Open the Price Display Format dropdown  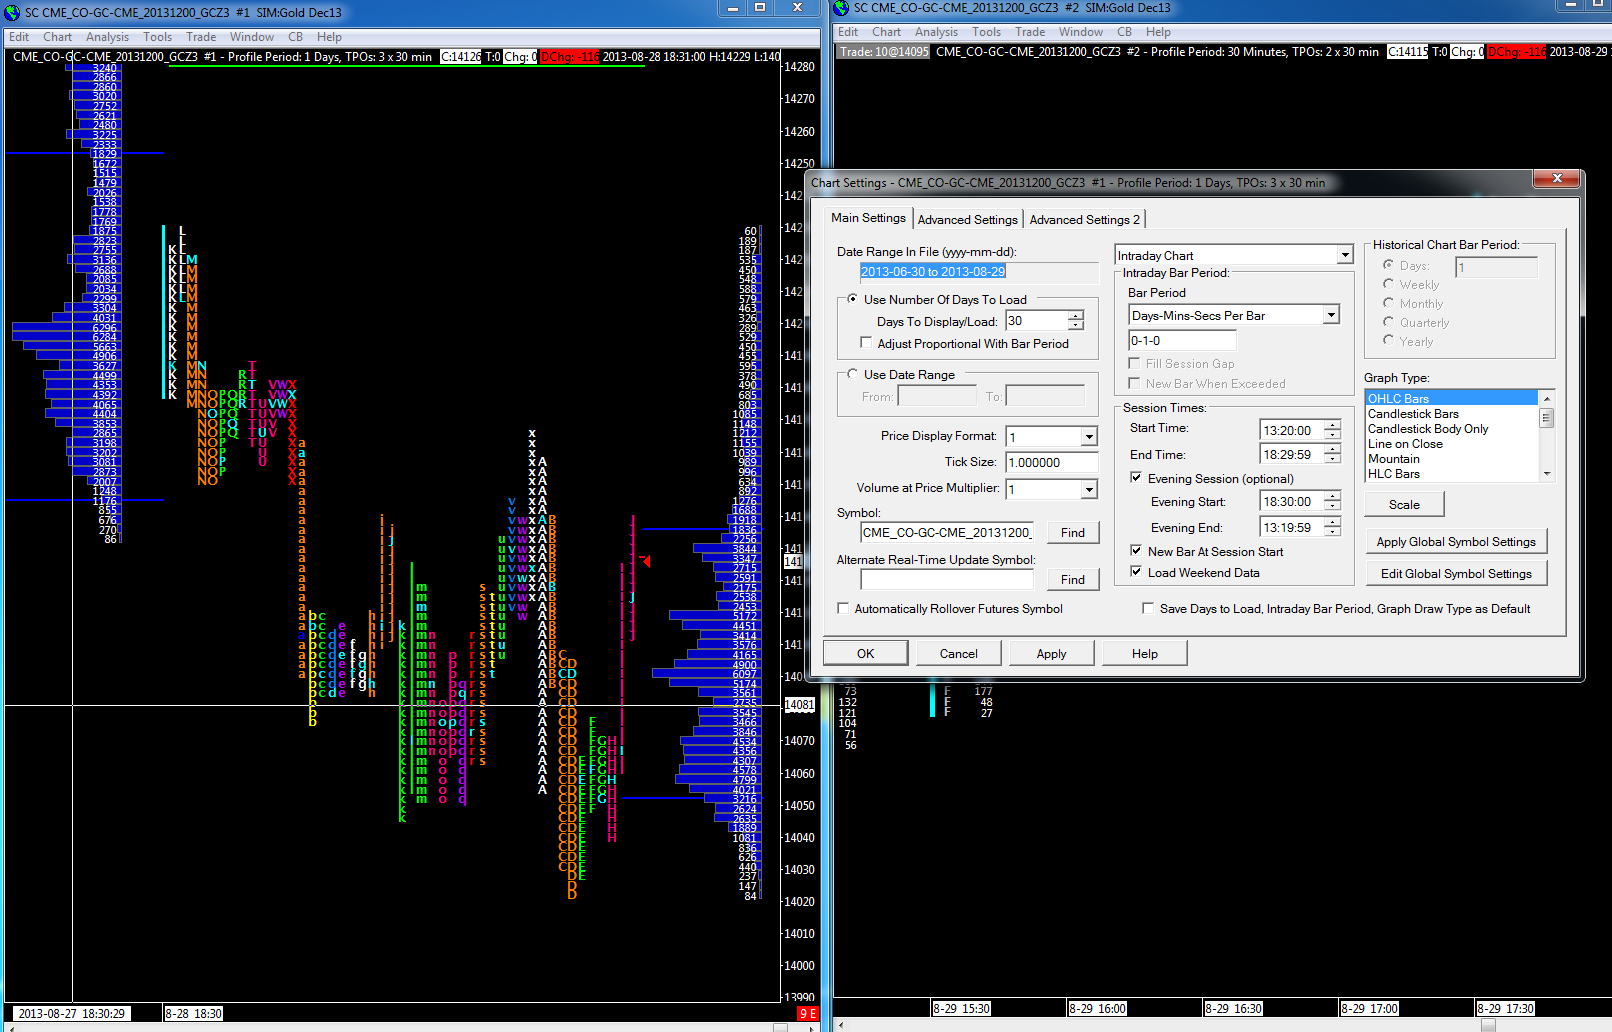click(1089, 437)
